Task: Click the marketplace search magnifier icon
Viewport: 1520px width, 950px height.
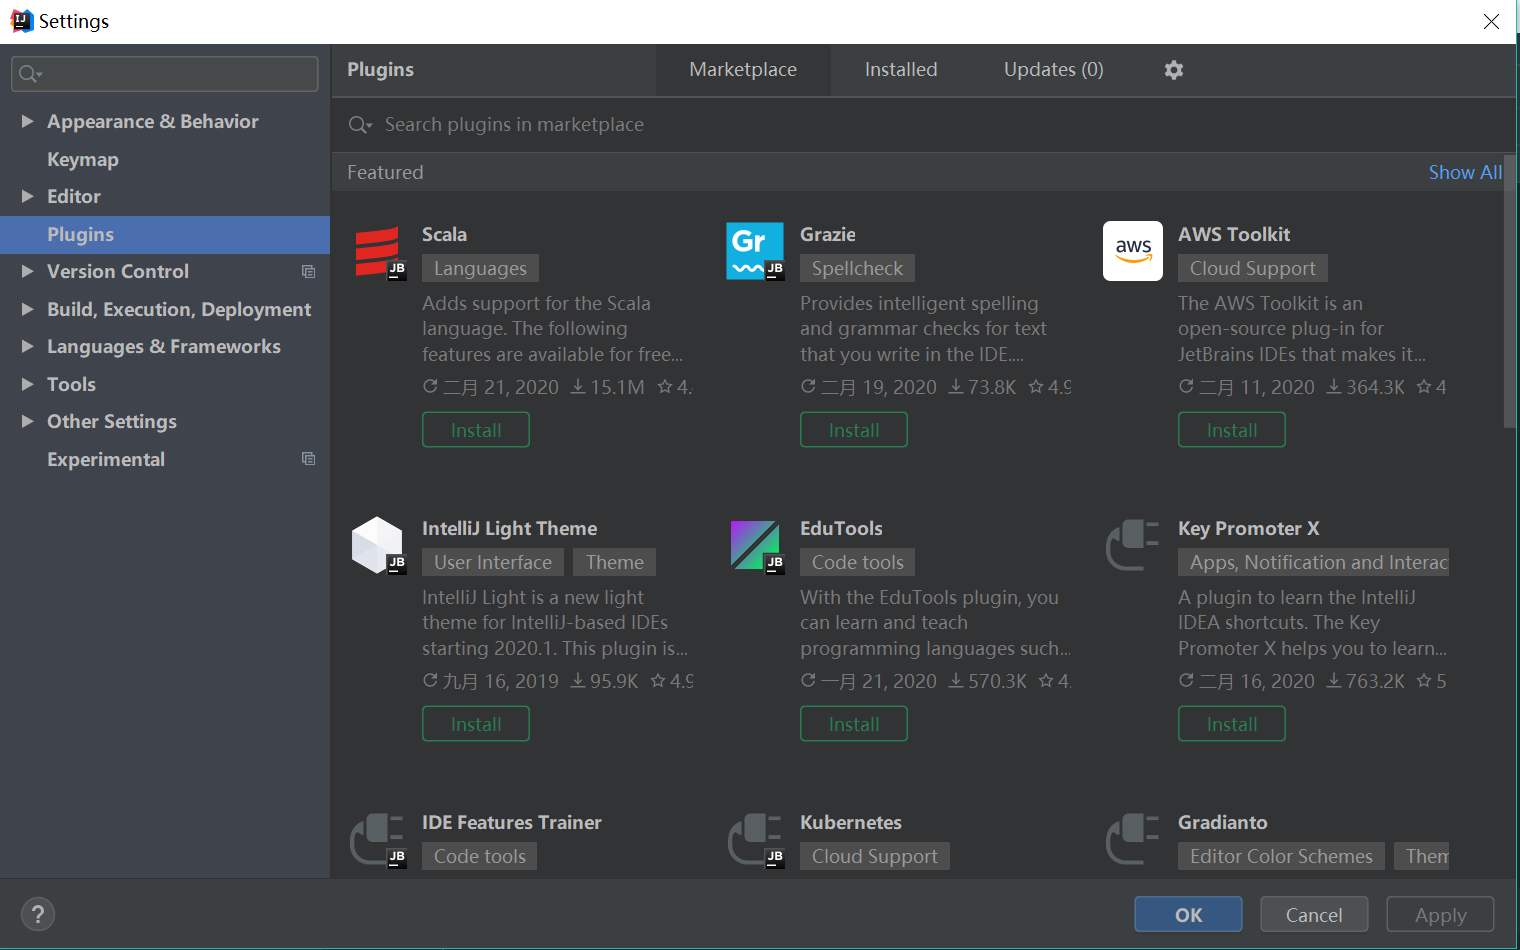Action: coord(359,125)
